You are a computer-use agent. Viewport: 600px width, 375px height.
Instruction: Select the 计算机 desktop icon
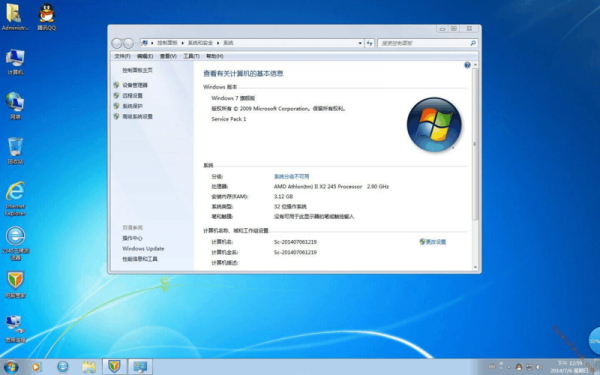pos(15,62)
